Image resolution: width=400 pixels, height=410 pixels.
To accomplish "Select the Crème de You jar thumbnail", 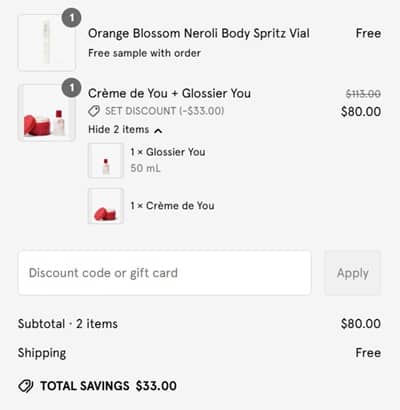I will 106,206.
